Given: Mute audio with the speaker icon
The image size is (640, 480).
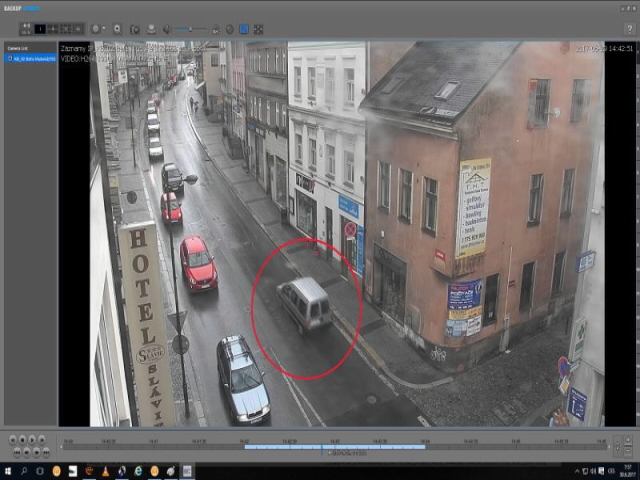Looking at the screenshot, I should 166,29.
